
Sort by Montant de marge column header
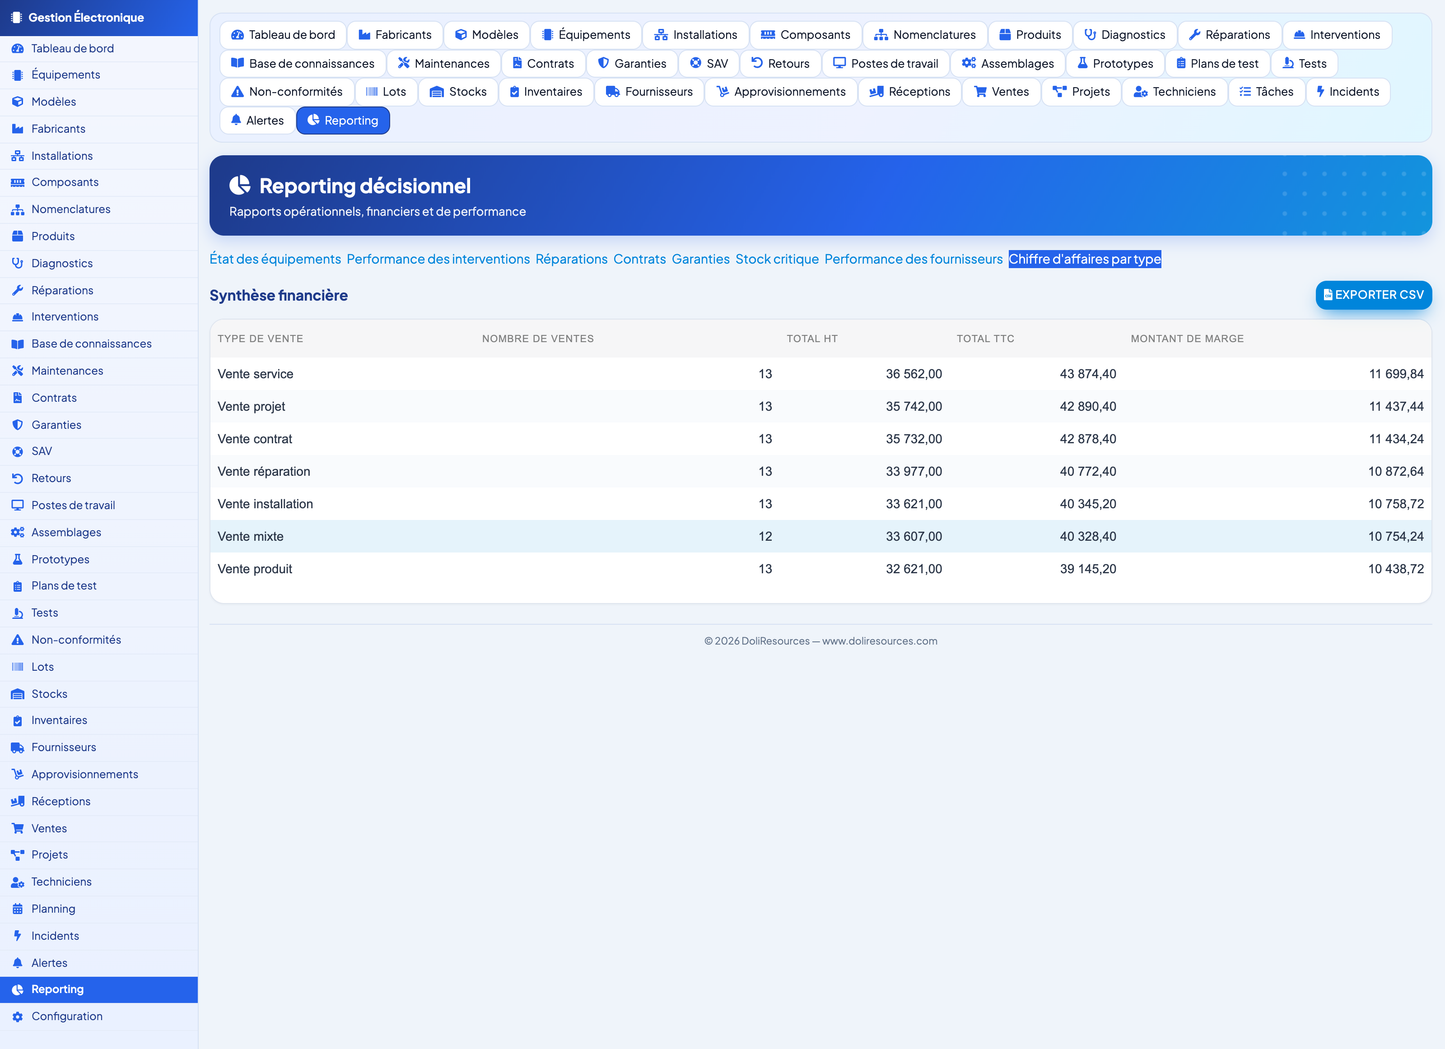(x=1187, y=339)
